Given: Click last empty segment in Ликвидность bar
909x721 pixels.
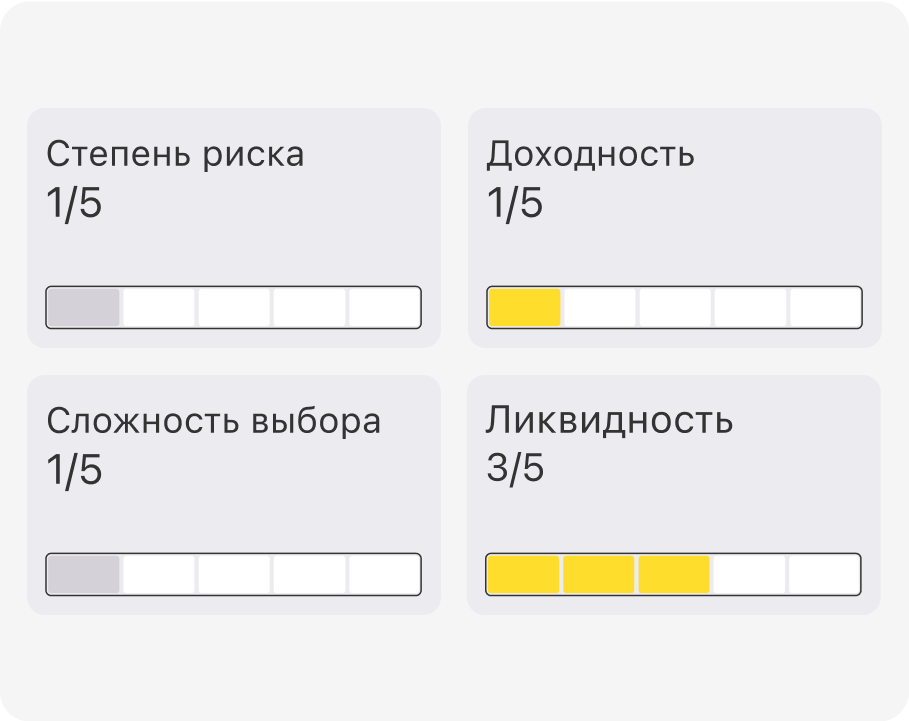Looking at the screenshot, I should (x=824, y=574).
